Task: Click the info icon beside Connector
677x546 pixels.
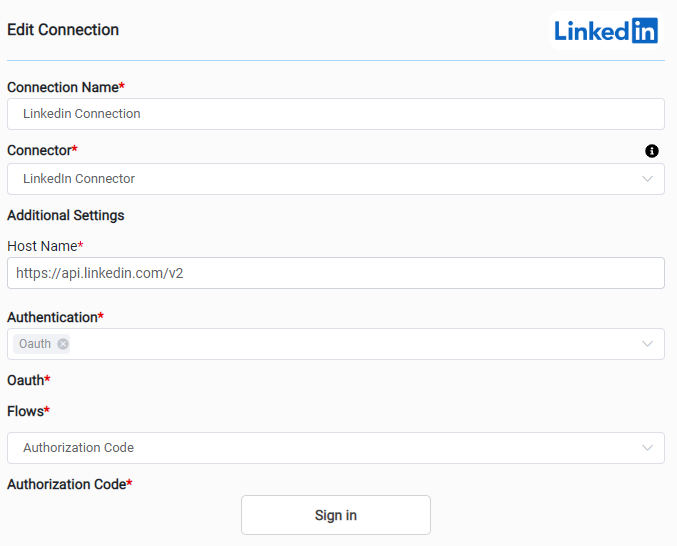Action: coord(652,151)
